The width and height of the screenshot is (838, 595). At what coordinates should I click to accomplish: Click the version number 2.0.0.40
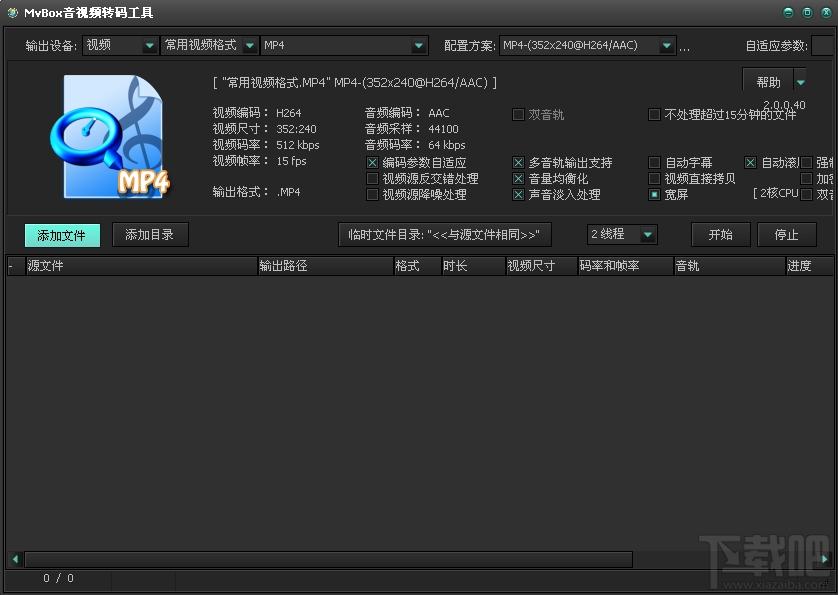[784, 105]
